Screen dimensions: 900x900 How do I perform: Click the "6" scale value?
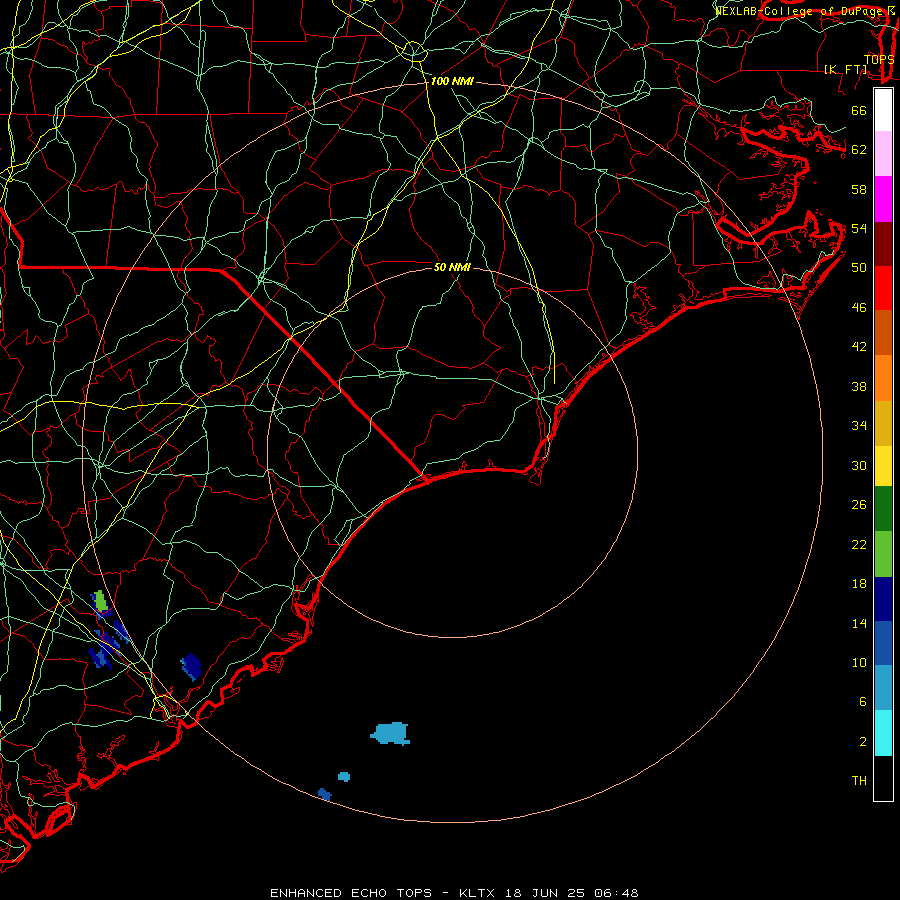click(862, 702)
